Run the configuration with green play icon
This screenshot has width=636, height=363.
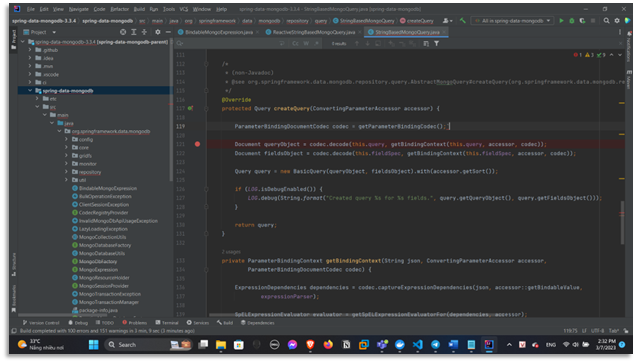pos(561,21)
